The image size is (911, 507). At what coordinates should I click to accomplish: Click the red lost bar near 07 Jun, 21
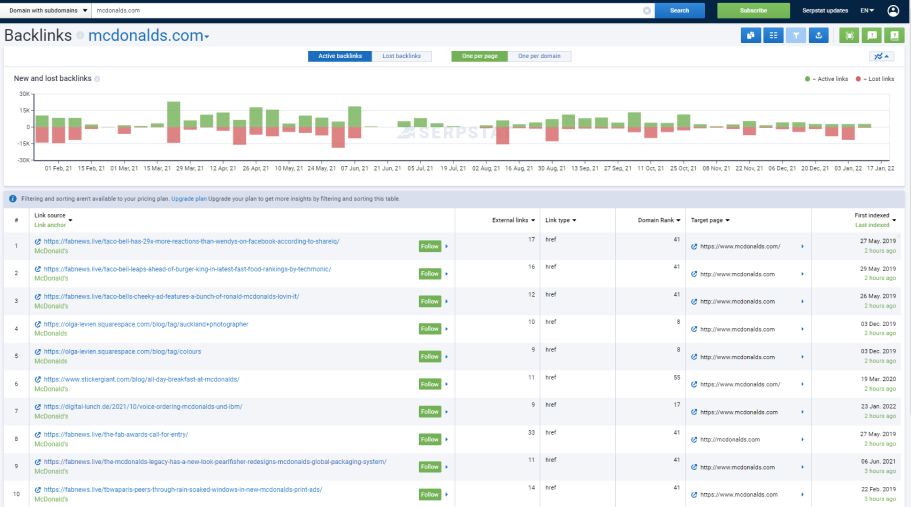(x=354, y=132)
